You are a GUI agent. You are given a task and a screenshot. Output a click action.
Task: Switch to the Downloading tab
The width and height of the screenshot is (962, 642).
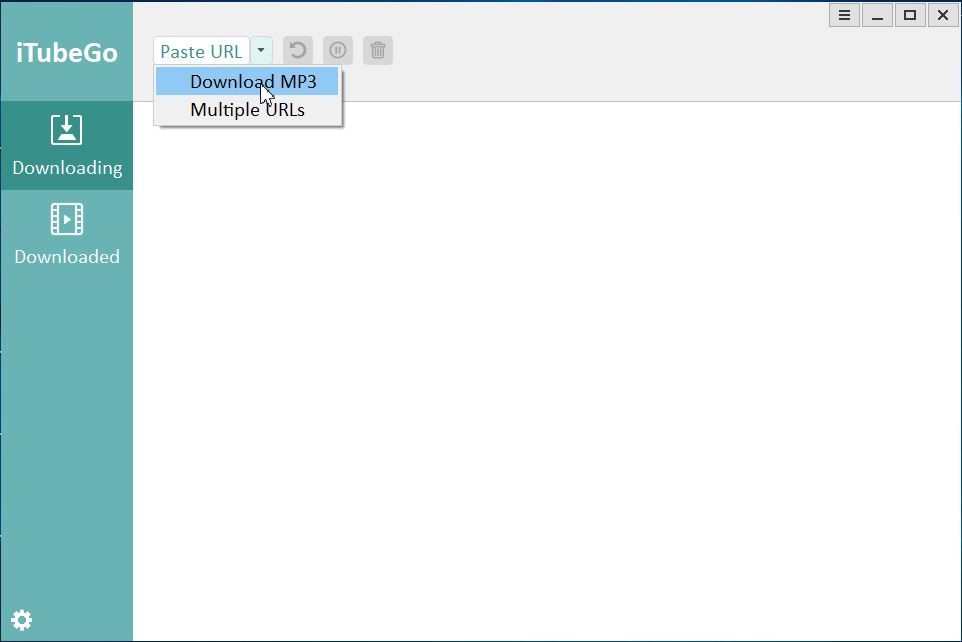(x=66, y=146)
